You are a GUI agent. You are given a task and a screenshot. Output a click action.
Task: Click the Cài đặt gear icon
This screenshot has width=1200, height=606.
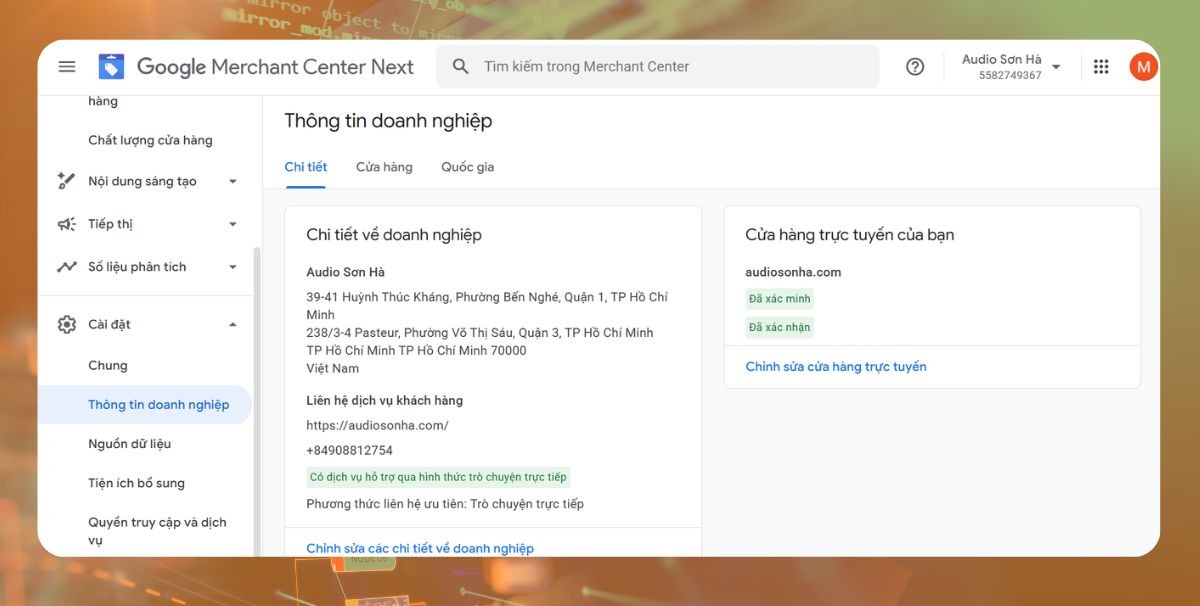tap(67, 324)
